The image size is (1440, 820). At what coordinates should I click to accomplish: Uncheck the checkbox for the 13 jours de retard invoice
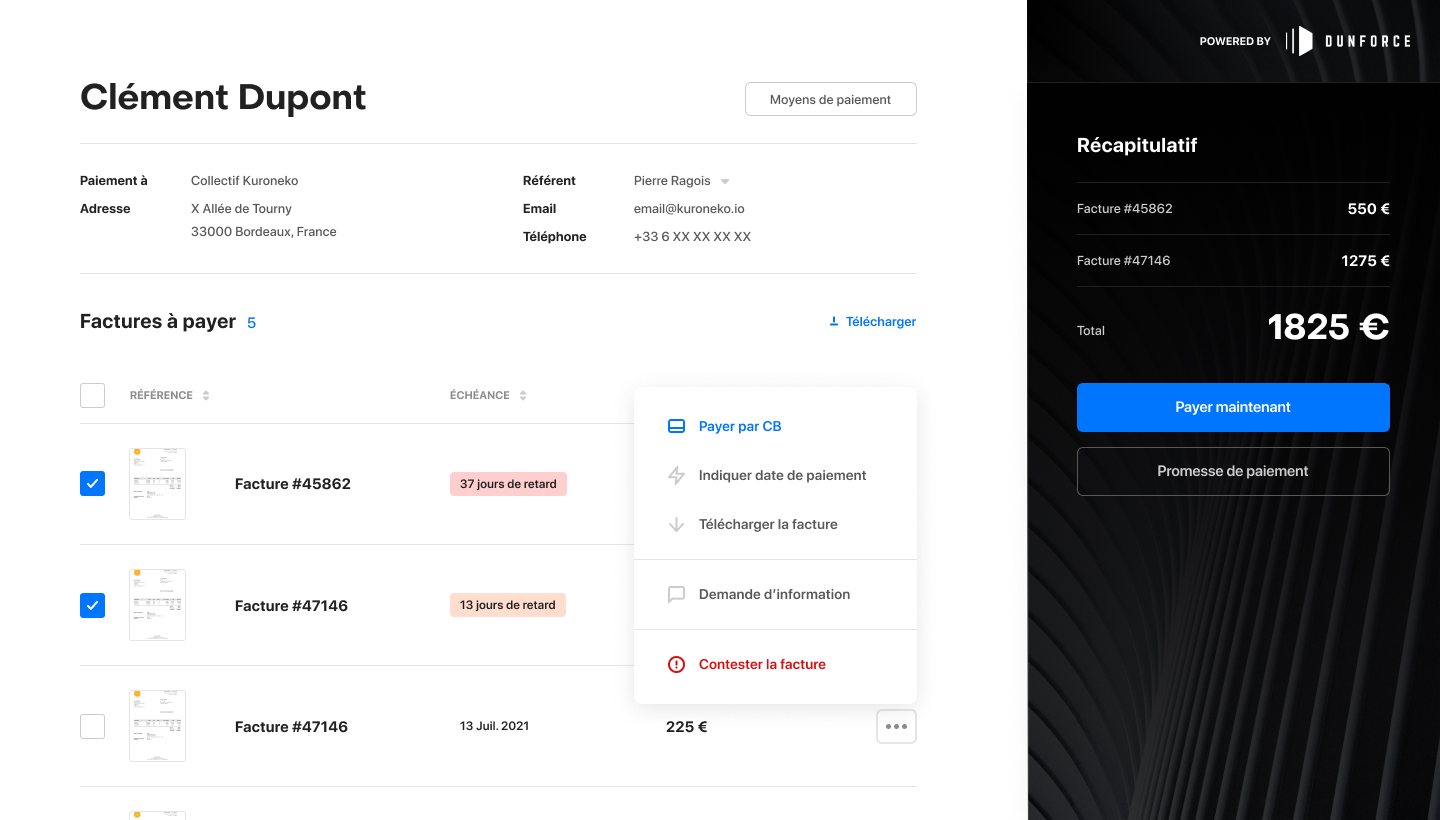click(x=92, y=605)
